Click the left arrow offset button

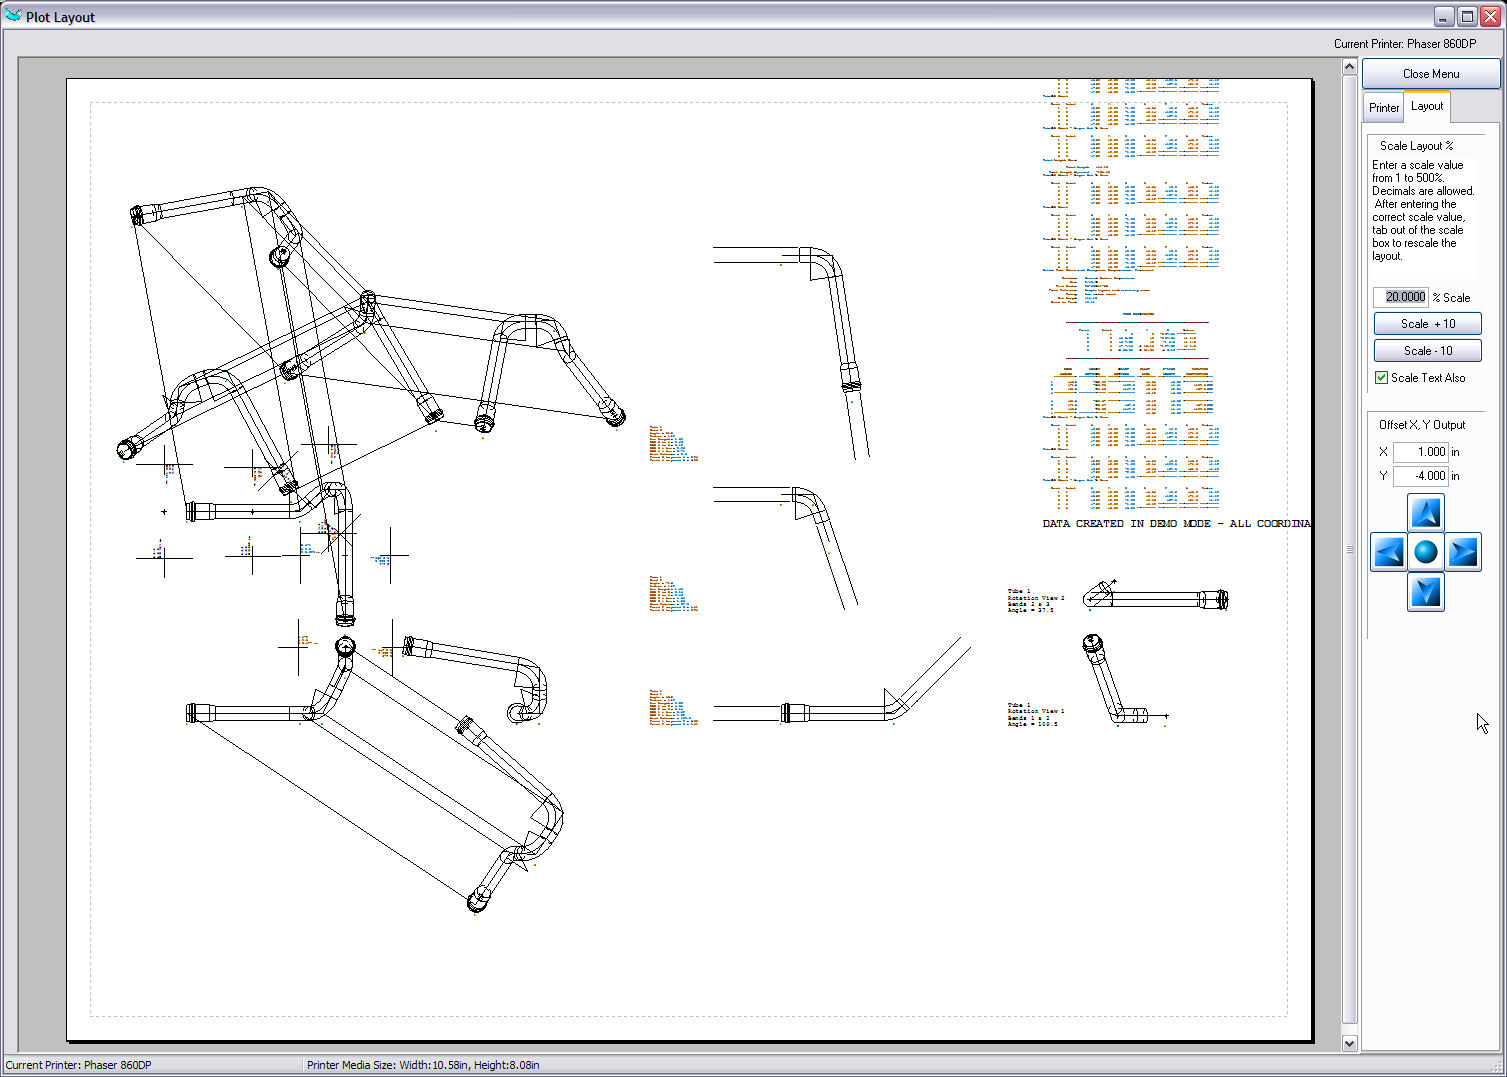click(x=1388, y=552)
